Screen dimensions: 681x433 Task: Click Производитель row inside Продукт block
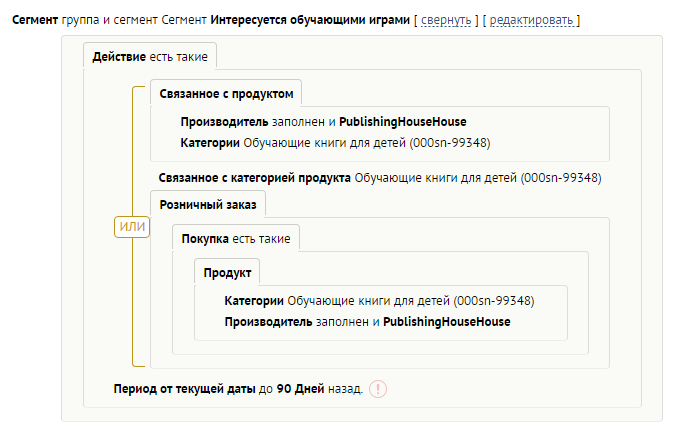click(x=367, y=322)
